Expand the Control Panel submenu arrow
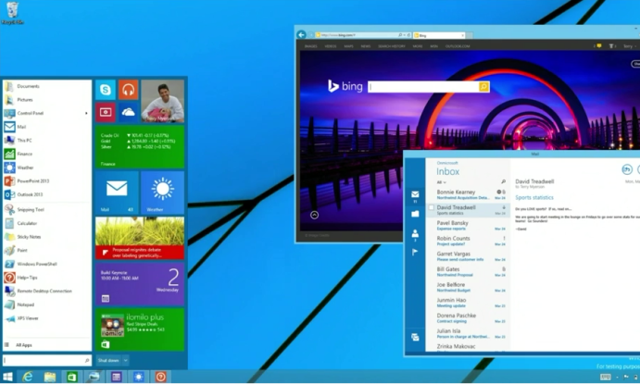The image size is (640, 384). (x=86, y=113)
